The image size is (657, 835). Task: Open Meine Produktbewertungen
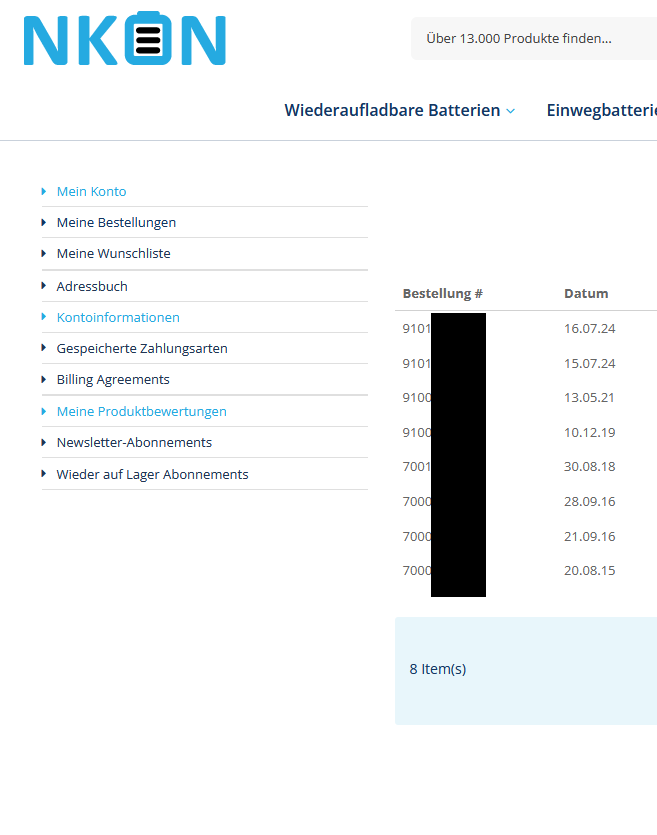[141, 411]
